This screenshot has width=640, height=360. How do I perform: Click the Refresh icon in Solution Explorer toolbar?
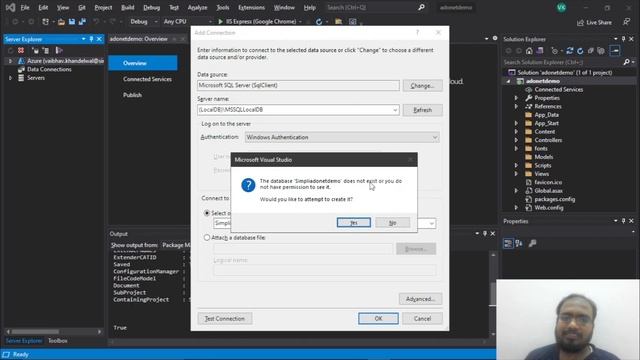click(580, 51)
